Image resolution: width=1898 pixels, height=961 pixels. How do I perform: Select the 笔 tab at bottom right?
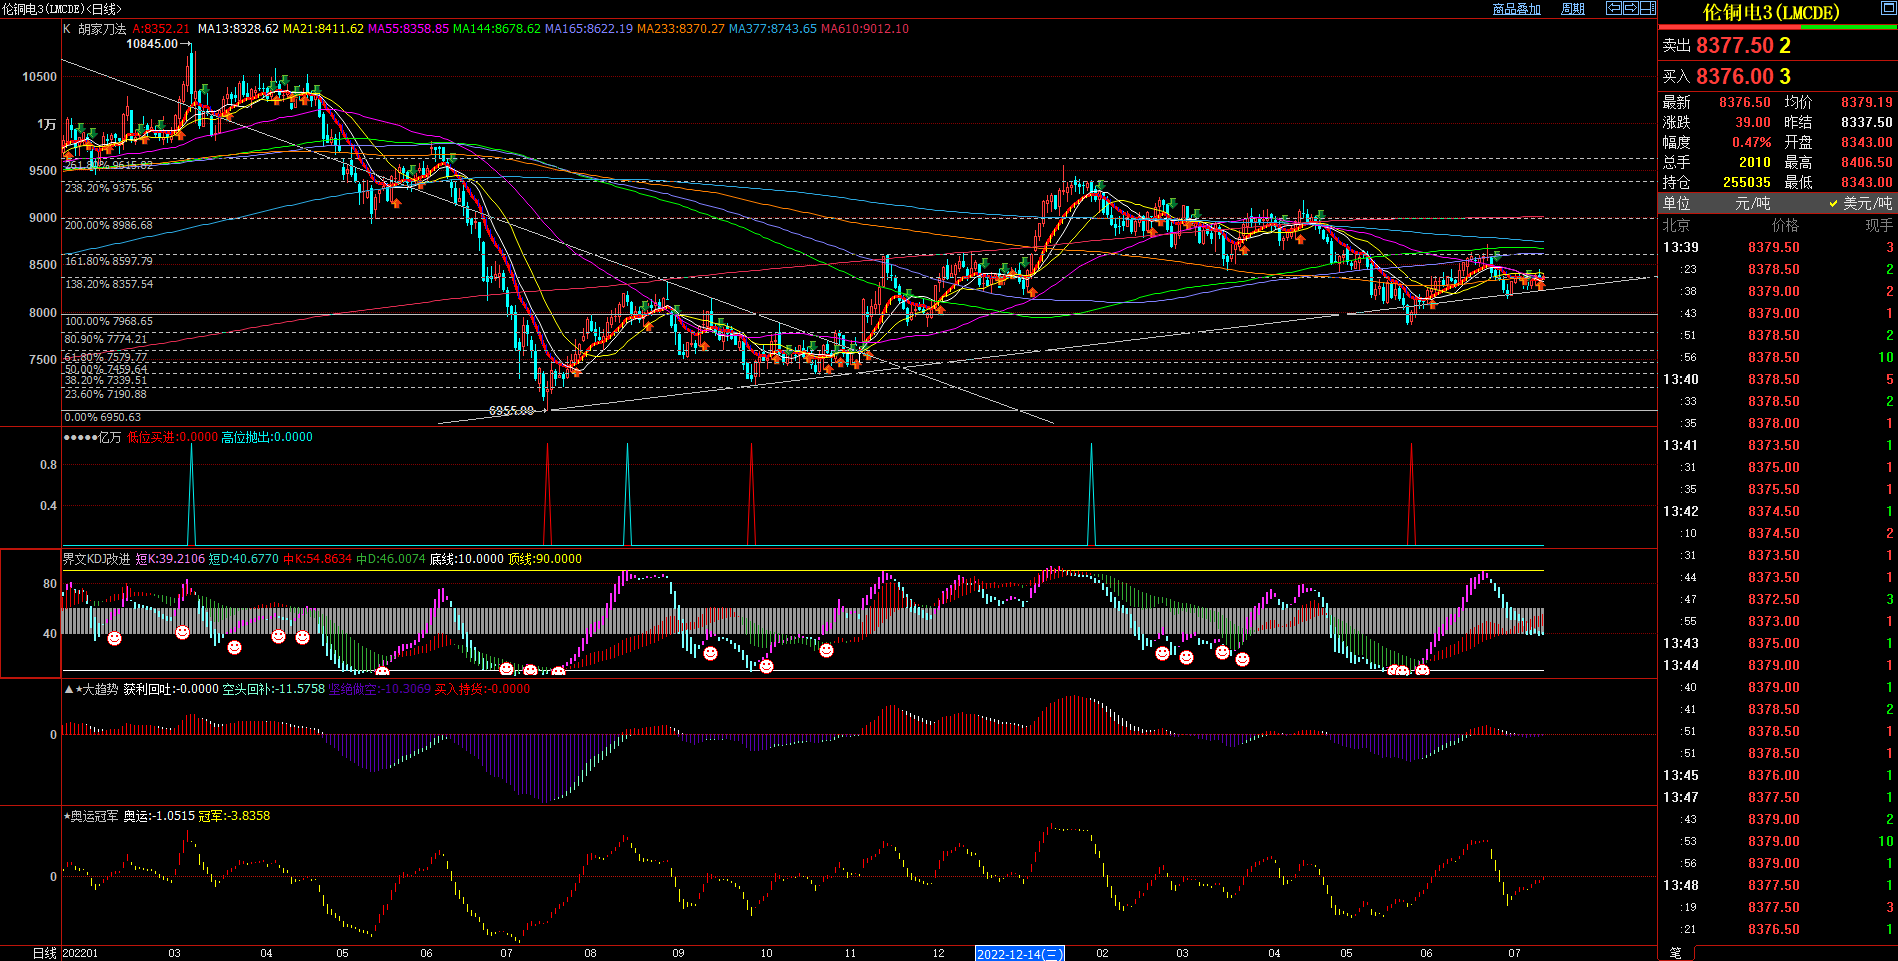[1676, 953]
